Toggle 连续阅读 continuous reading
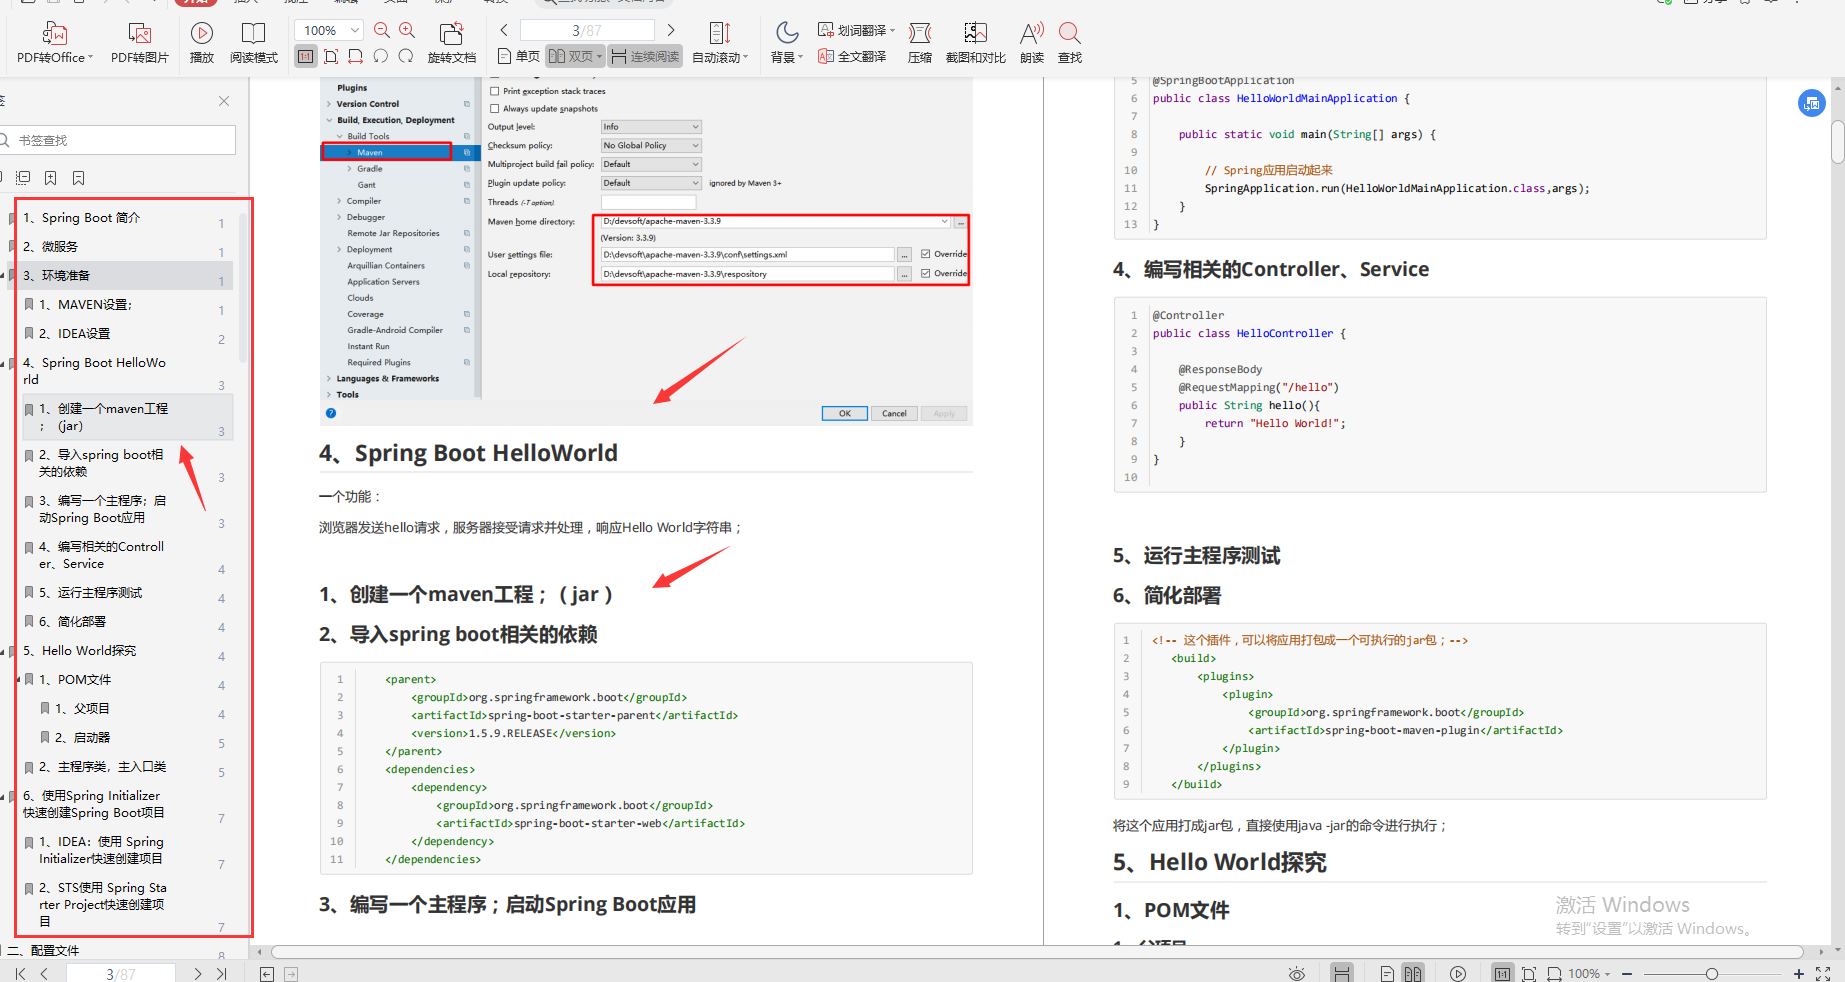The height and width of the screenshot is (982, 1845). tap(645, 57)
